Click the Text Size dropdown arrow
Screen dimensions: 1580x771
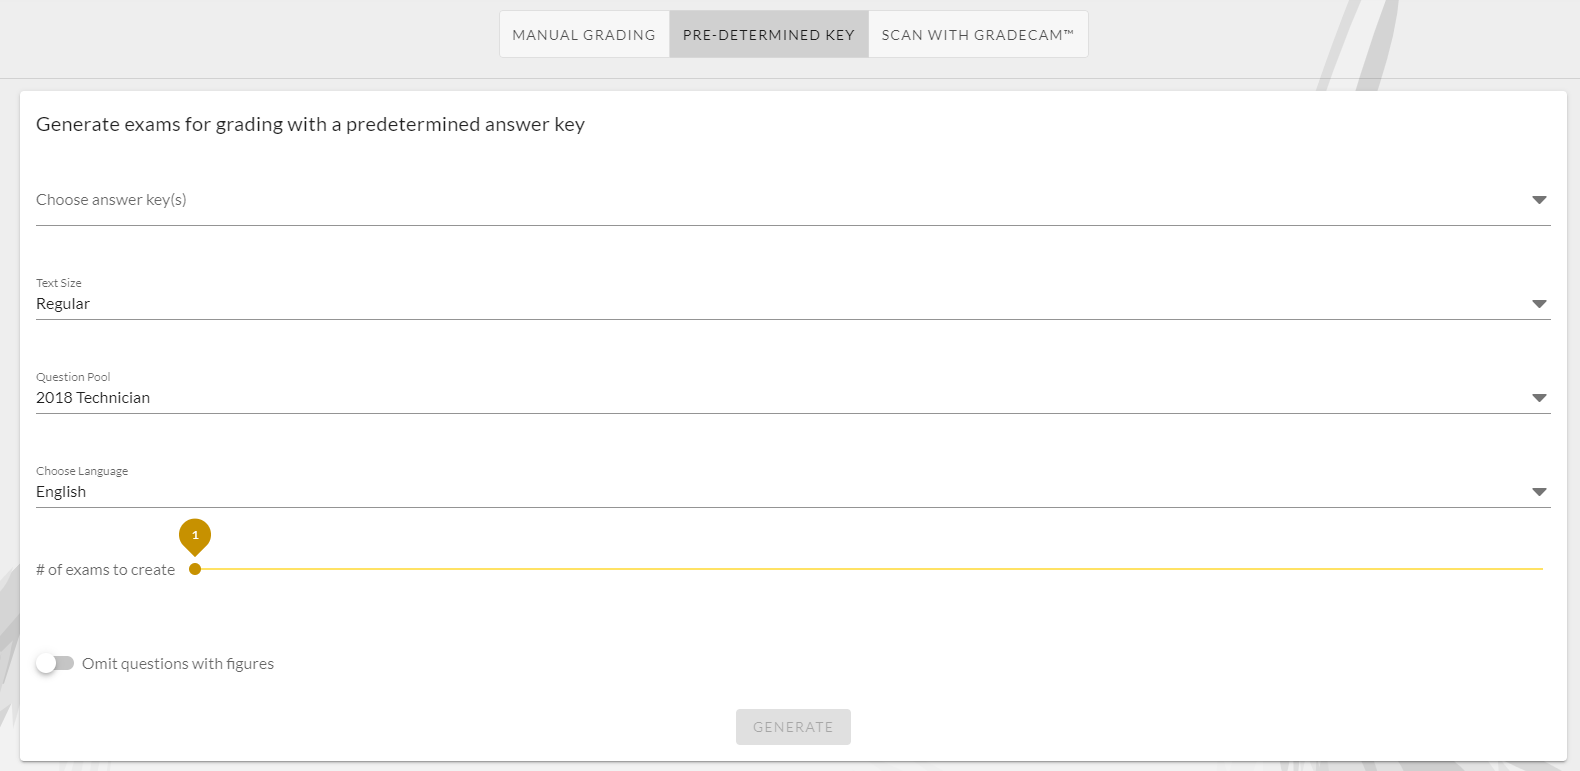(x=1539, y=303)
